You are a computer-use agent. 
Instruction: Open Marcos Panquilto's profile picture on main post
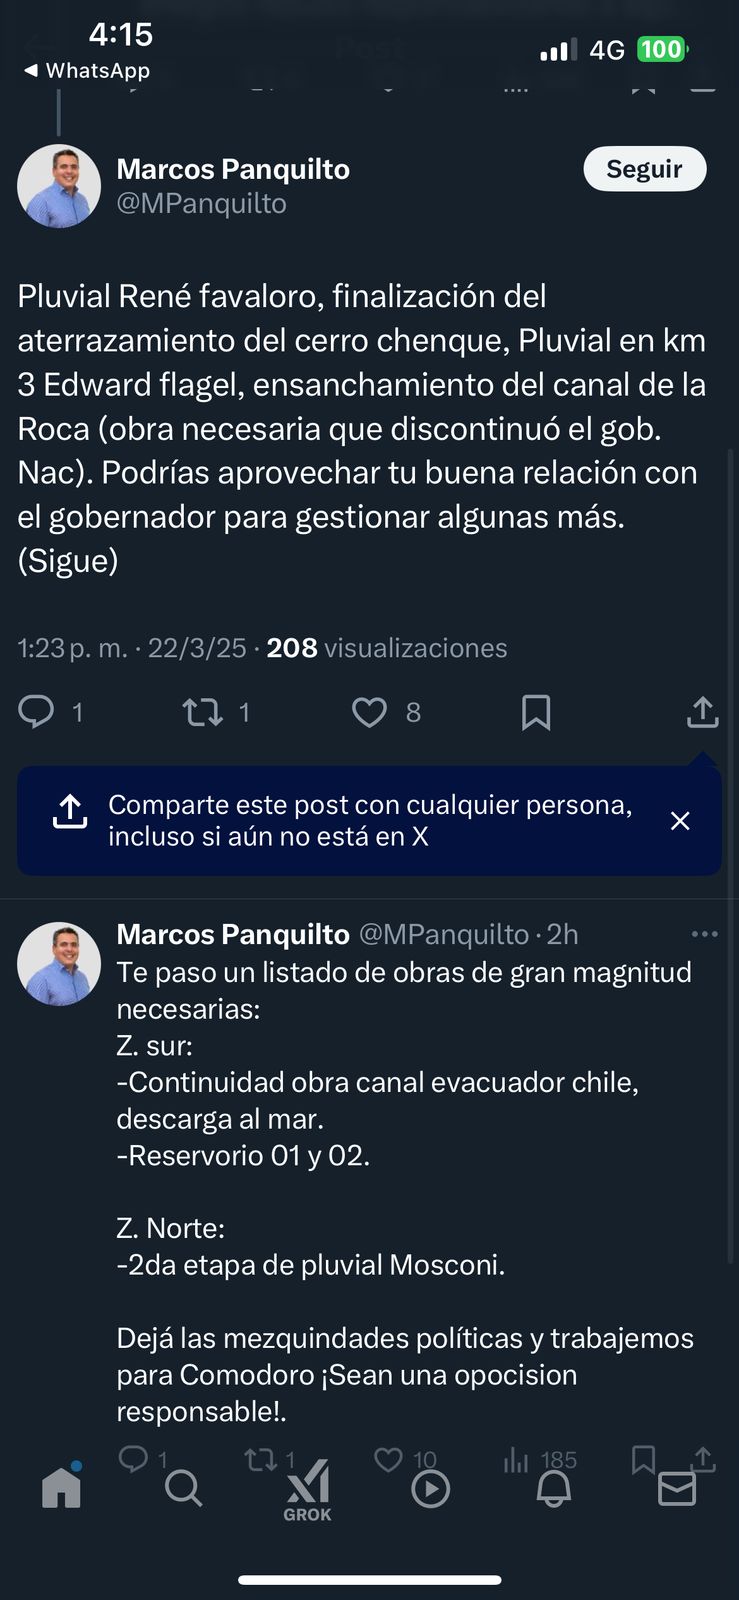(x=59, y=186)
